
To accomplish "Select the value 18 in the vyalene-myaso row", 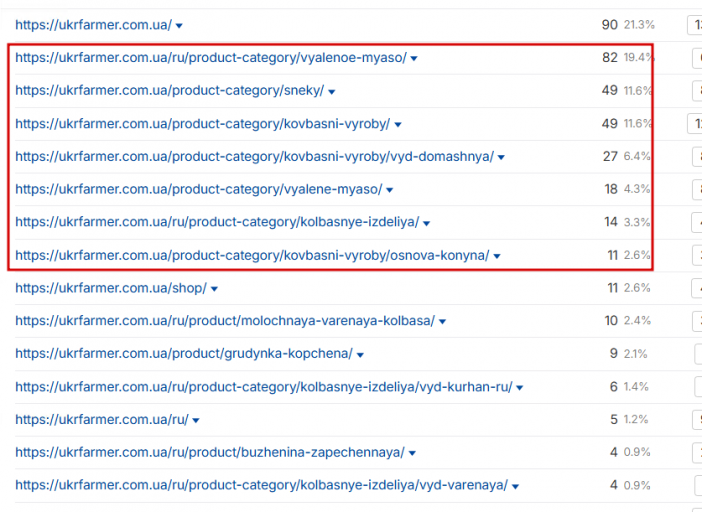I will pos(611,189).
